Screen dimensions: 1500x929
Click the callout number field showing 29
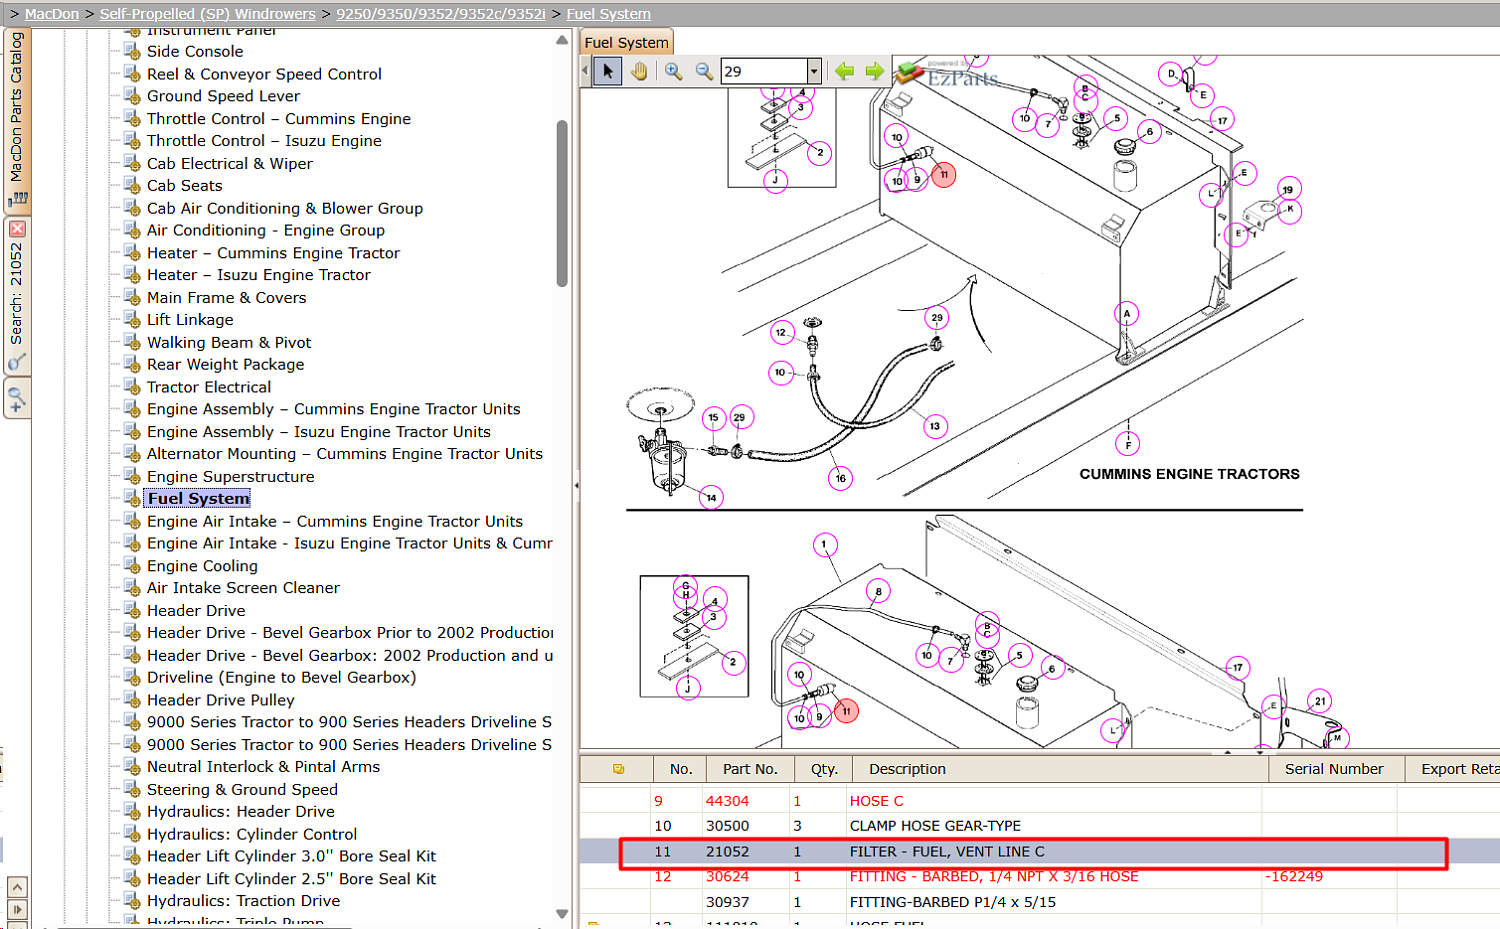point(764,71)
